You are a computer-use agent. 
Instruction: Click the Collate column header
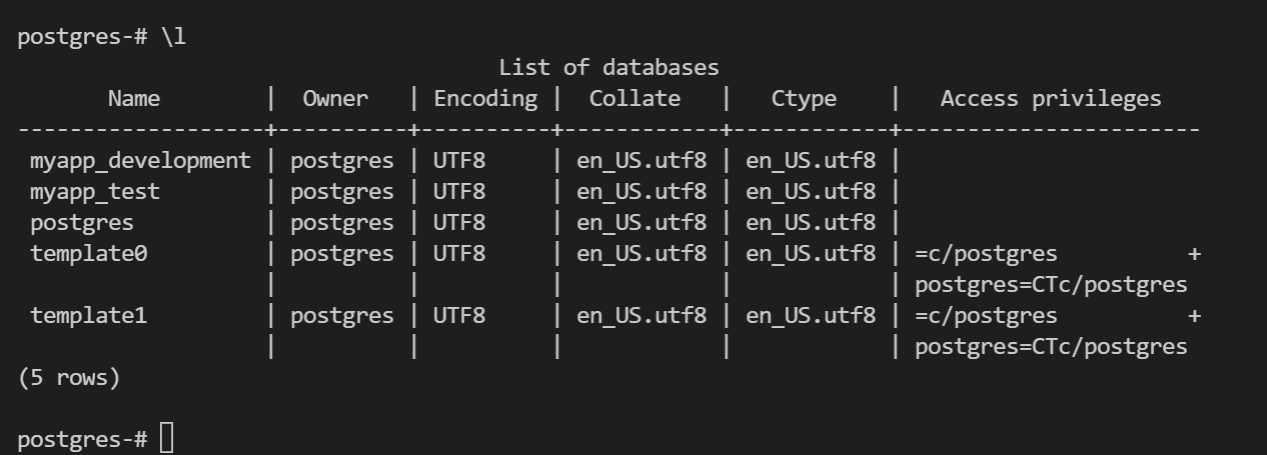pos(635,99)
